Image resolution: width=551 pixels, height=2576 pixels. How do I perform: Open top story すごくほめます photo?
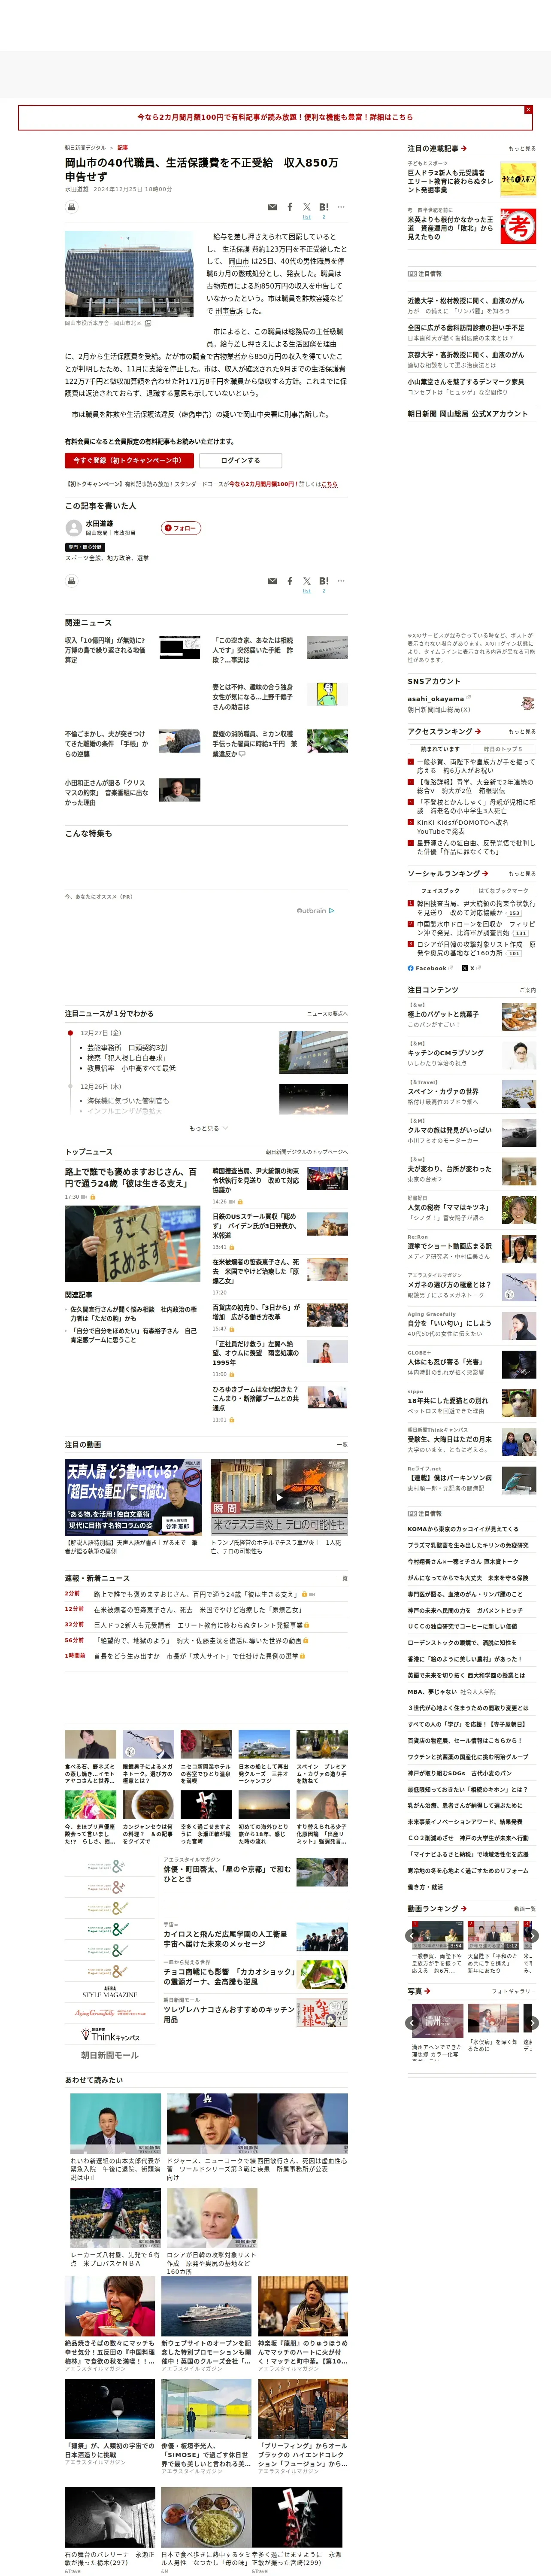(x=132, y=1244)
